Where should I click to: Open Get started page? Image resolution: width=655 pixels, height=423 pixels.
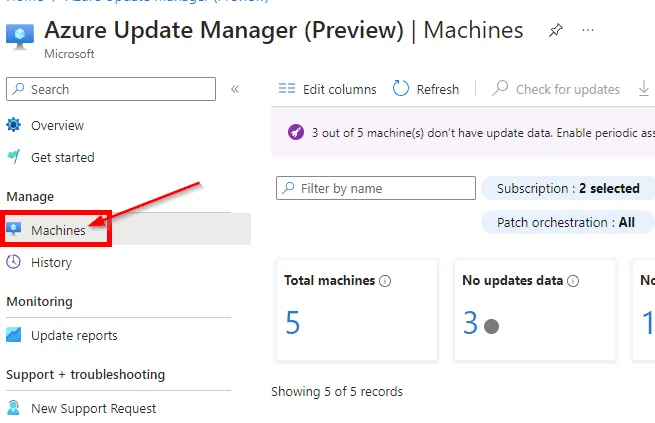click(62, 157)
